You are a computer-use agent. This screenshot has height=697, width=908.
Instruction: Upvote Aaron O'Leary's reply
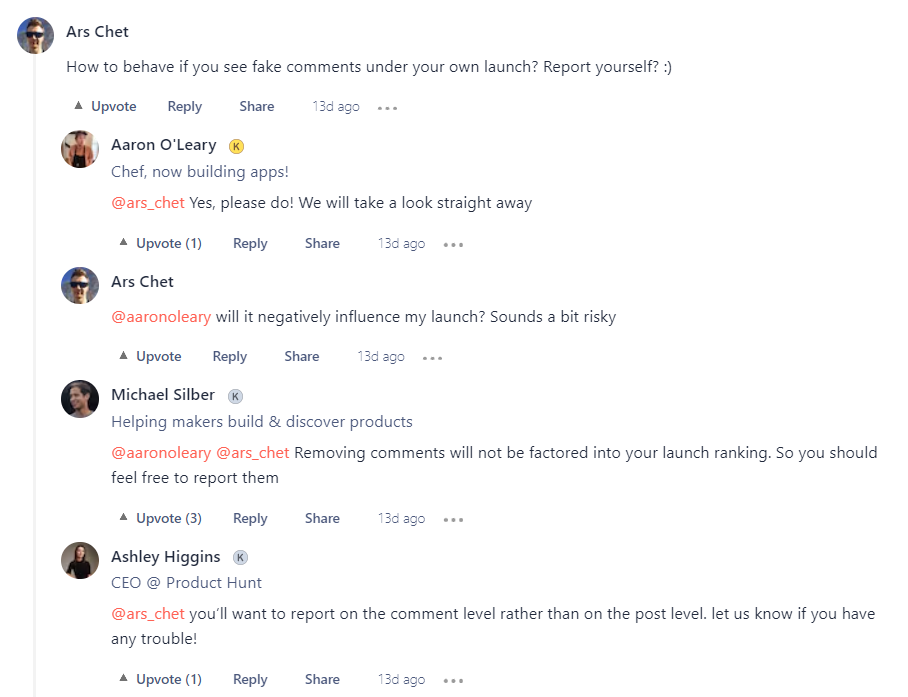coord(160,243)
